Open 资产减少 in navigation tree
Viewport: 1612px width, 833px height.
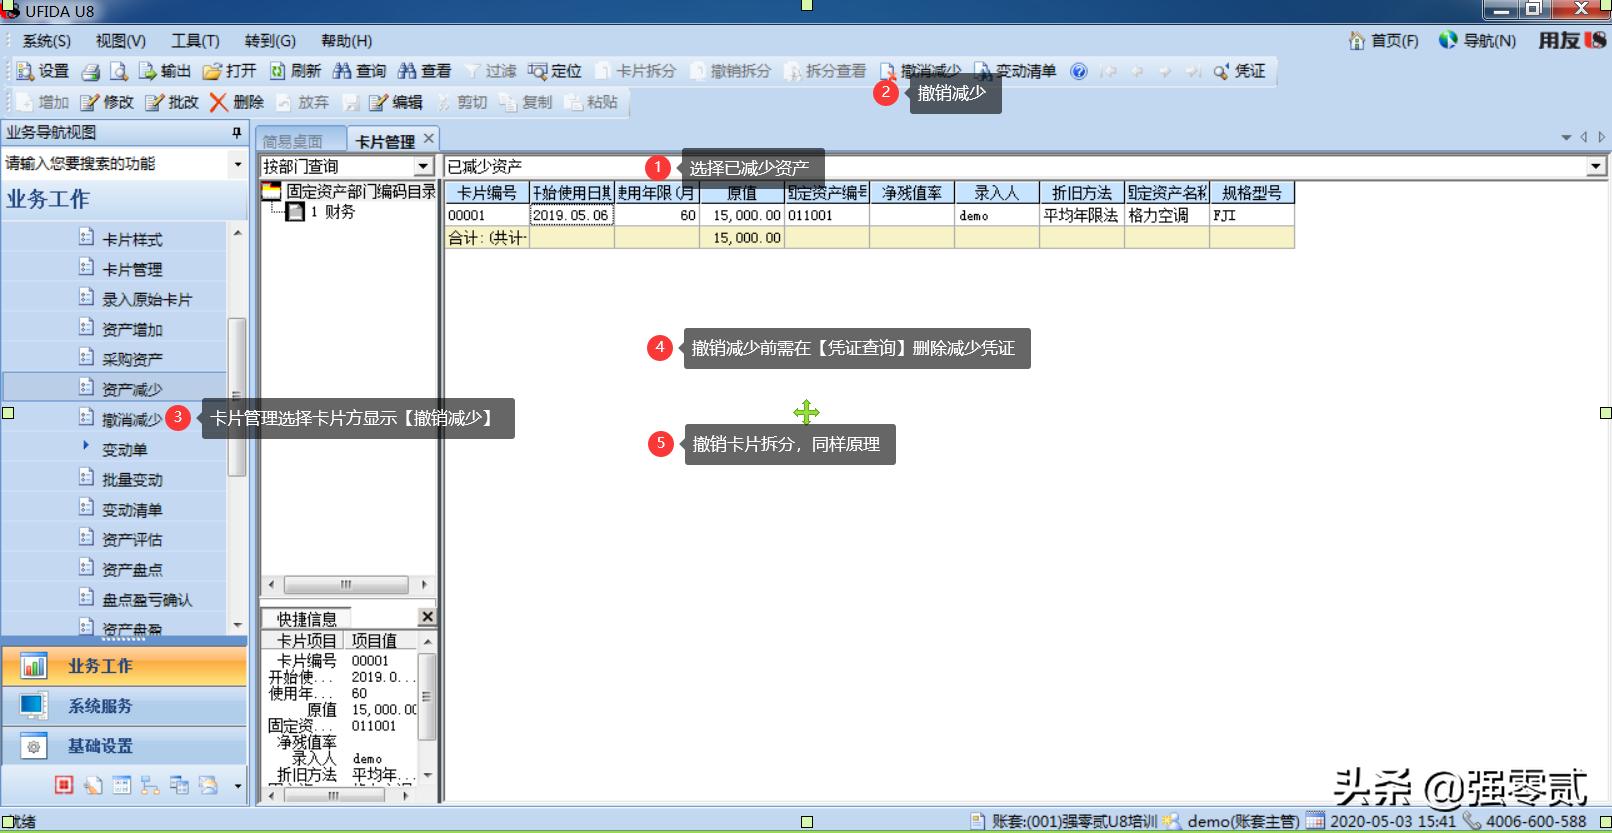click(132, 389)
